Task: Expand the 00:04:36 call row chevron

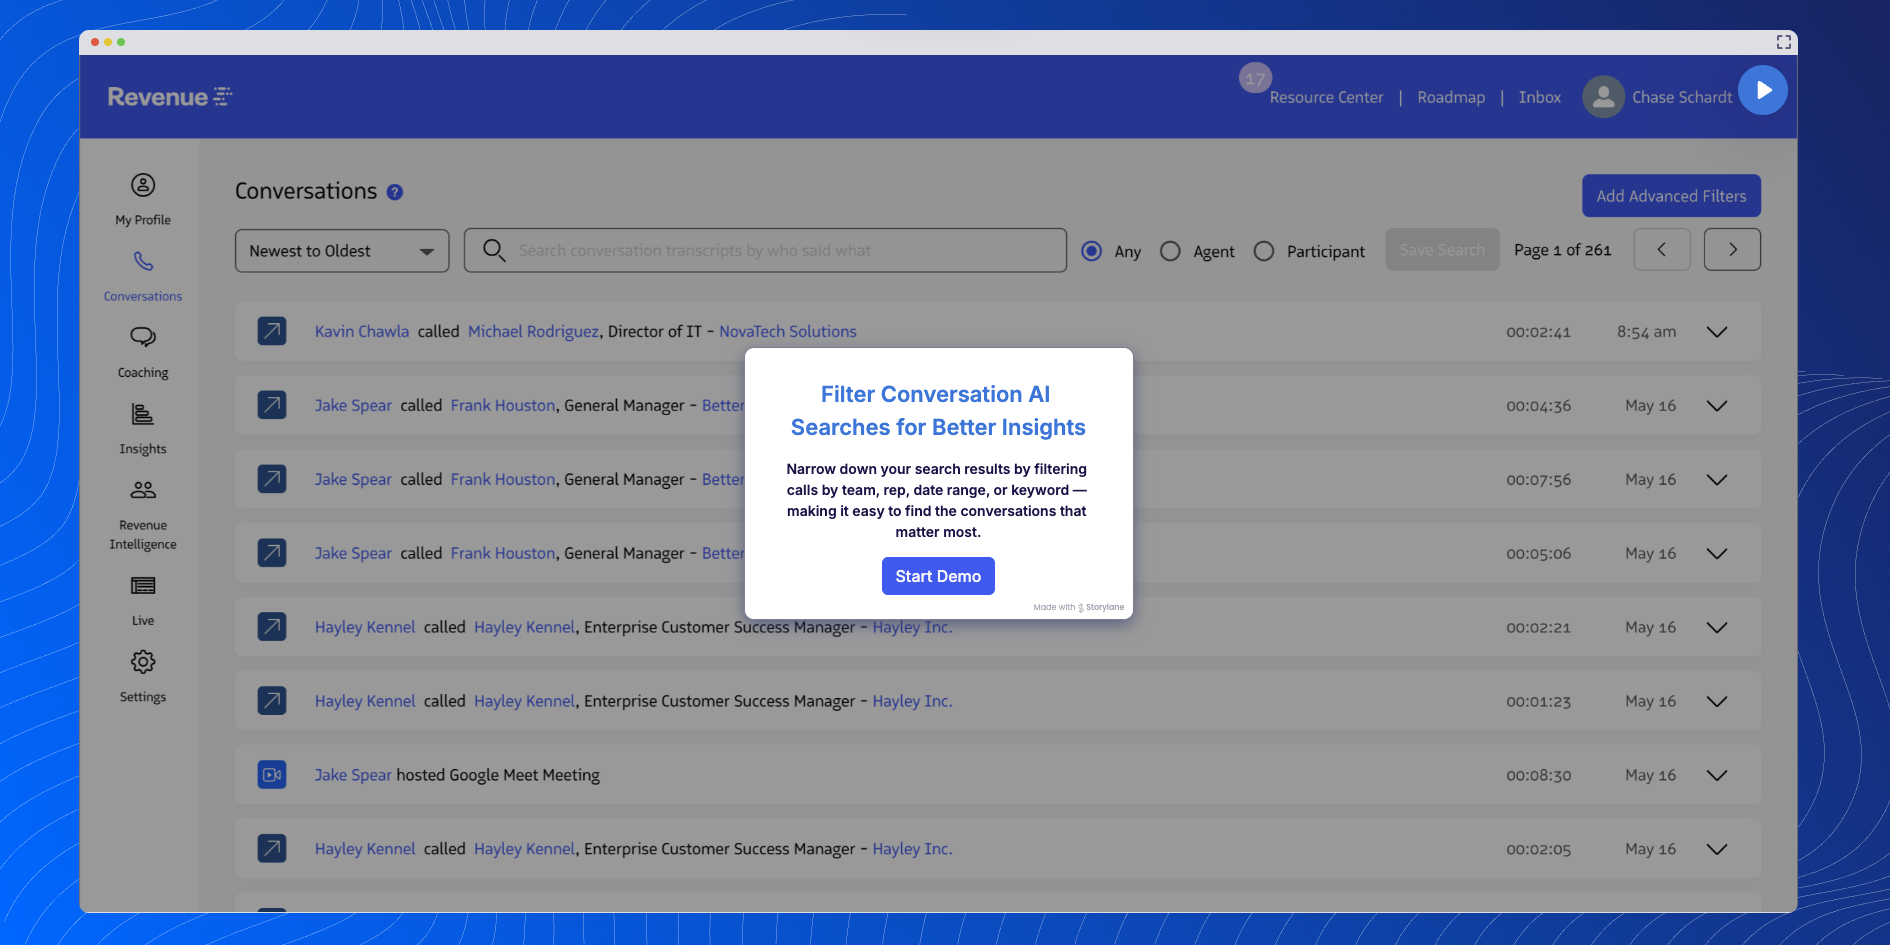Action: pyautogui.click(x=1717, y=406)
